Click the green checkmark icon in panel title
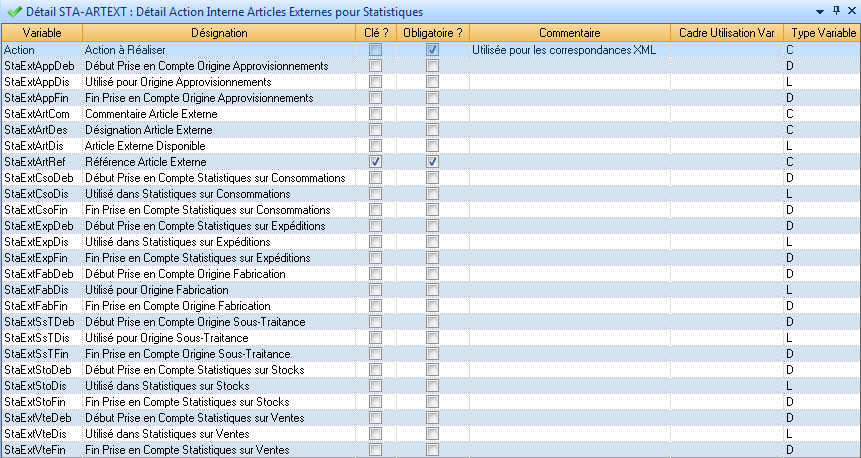The height and width of the screenshot is (458, 861). point(11,11)
